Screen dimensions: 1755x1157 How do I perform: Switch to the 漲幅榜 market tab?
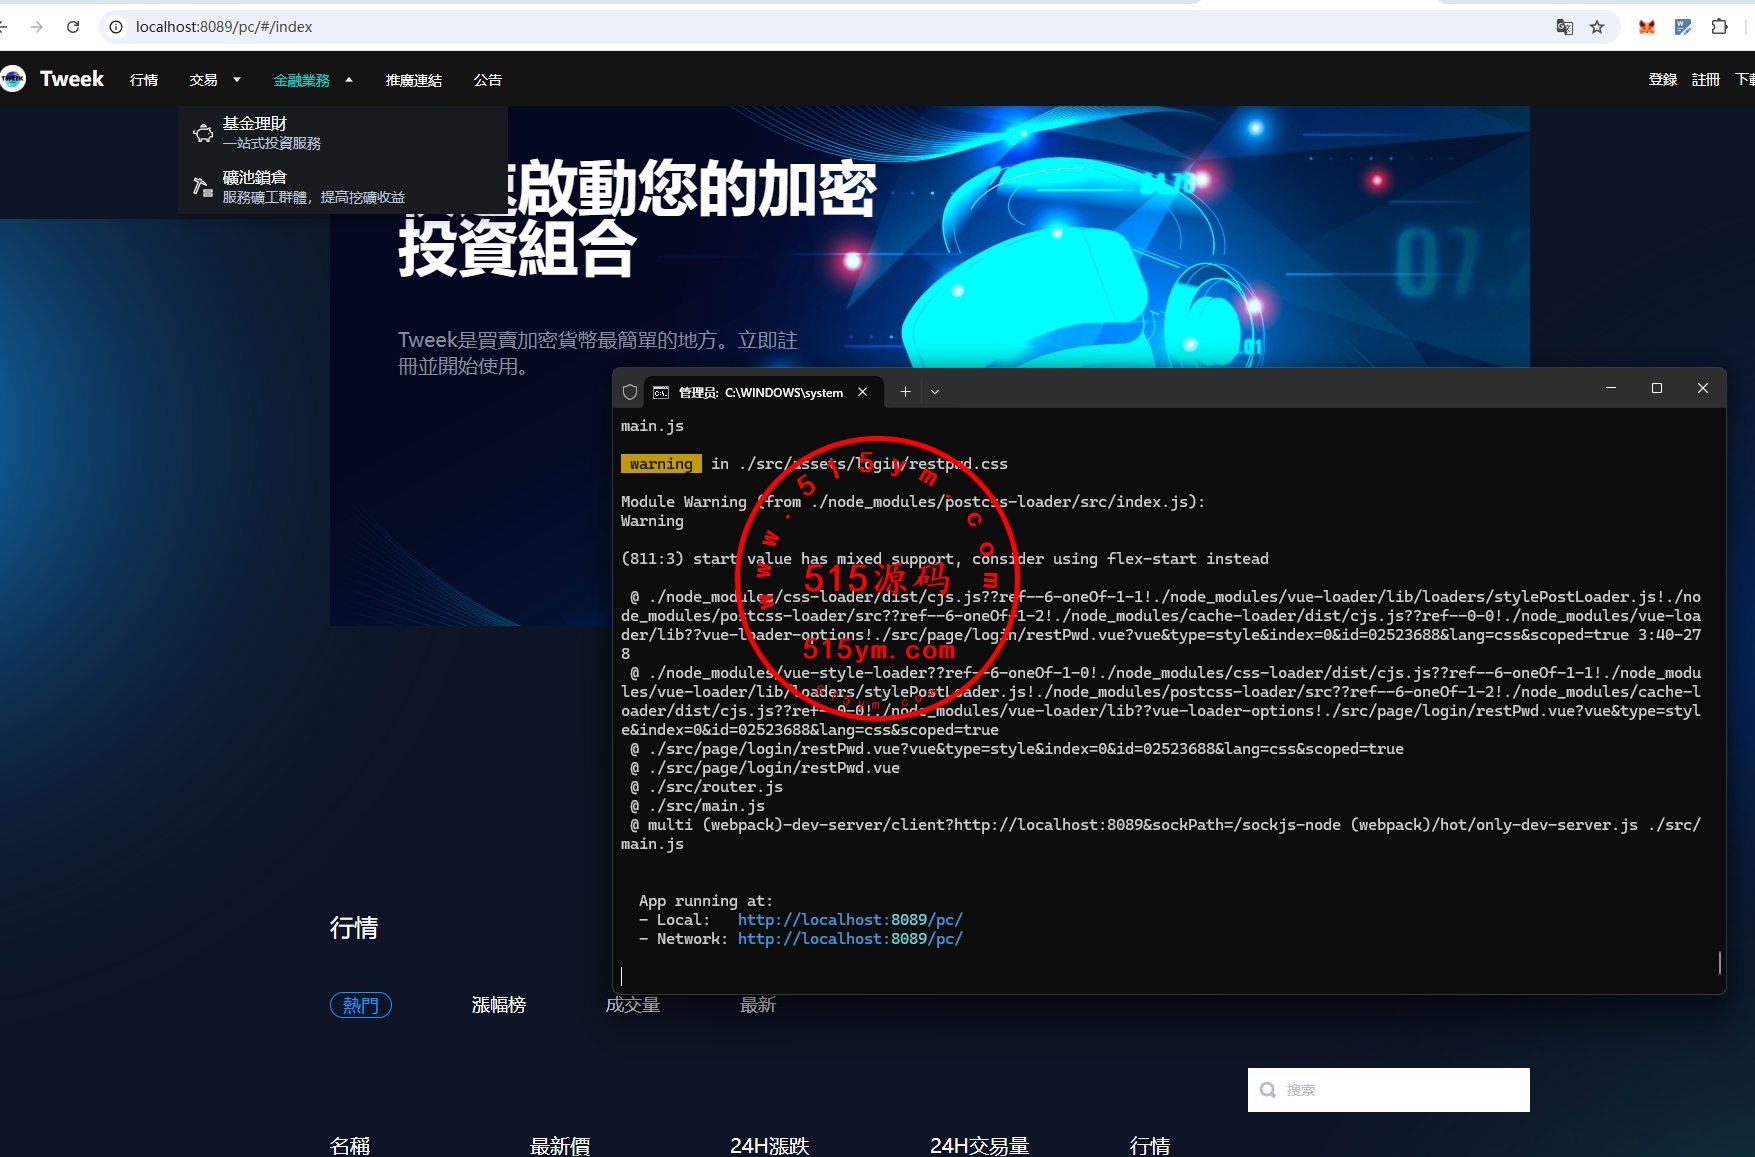tap(498, 1005)
